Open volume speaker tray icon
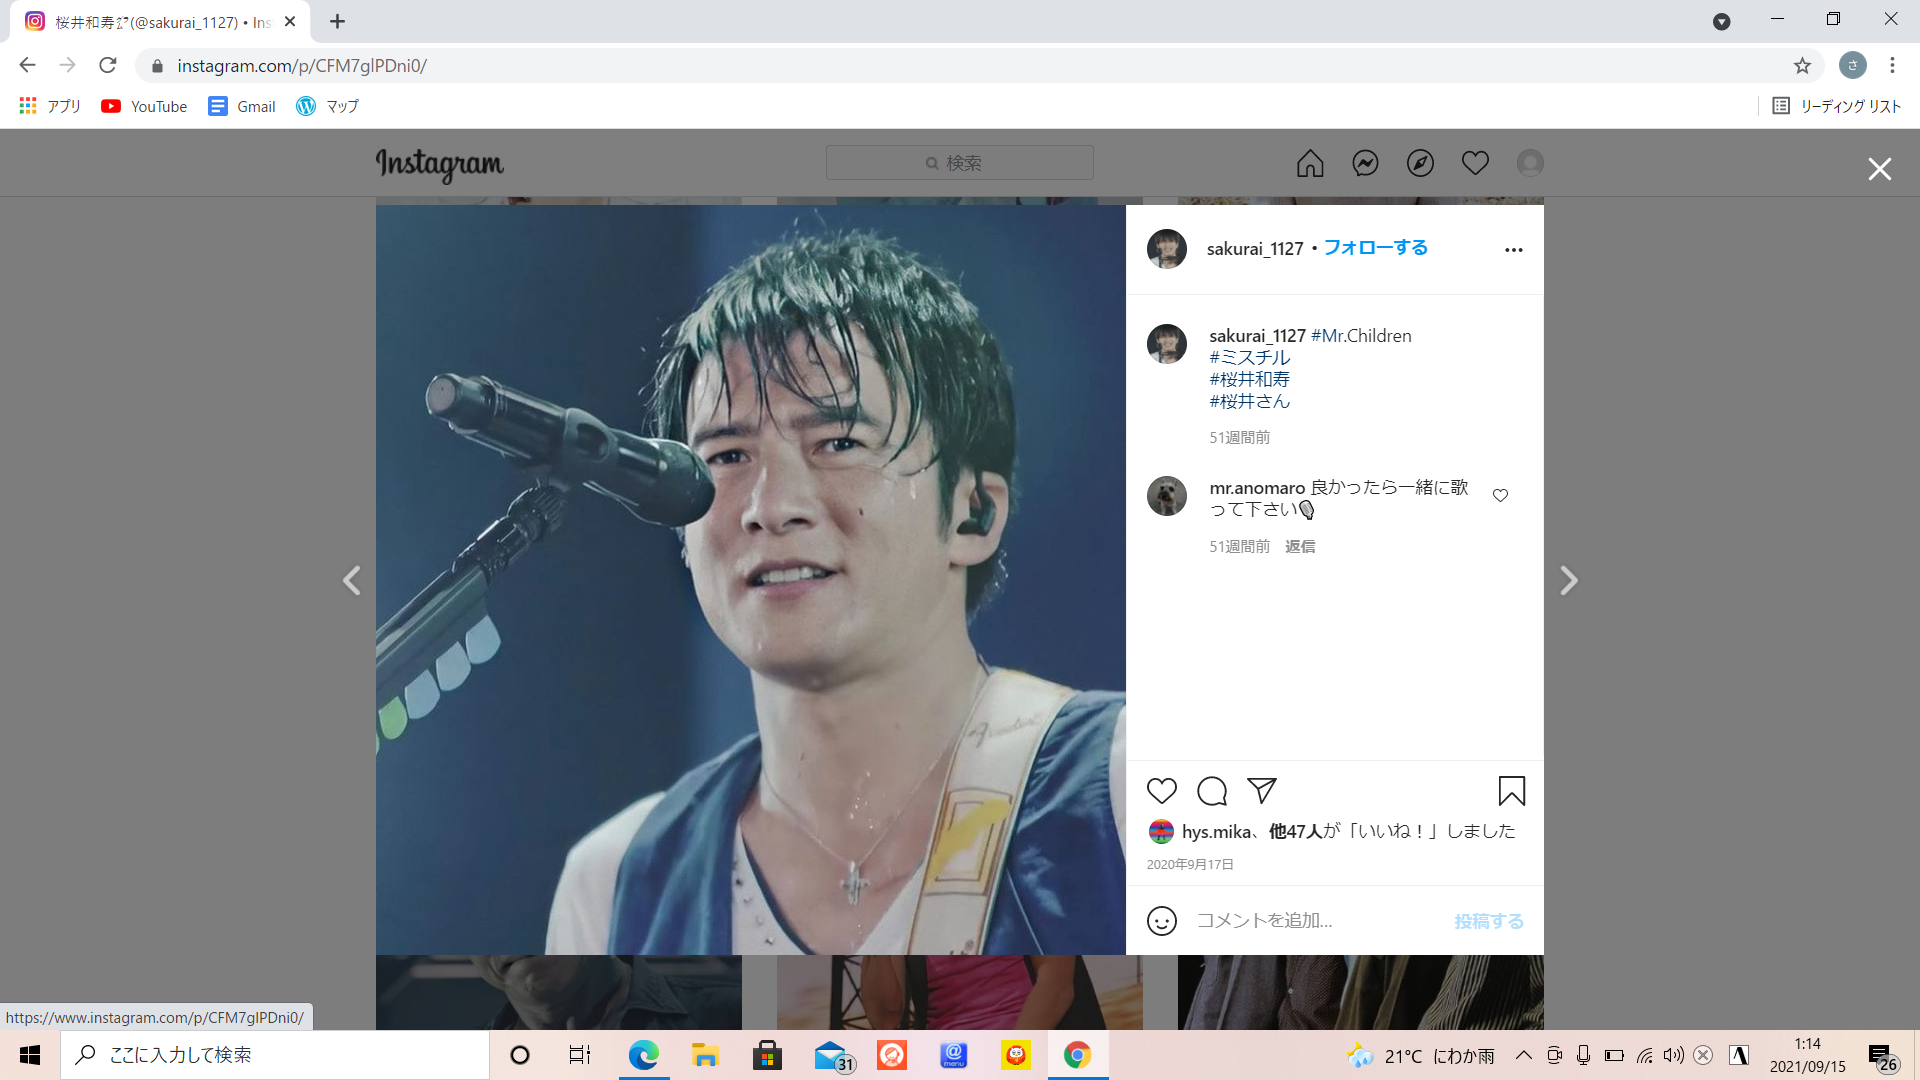 pos(1673,1055)
